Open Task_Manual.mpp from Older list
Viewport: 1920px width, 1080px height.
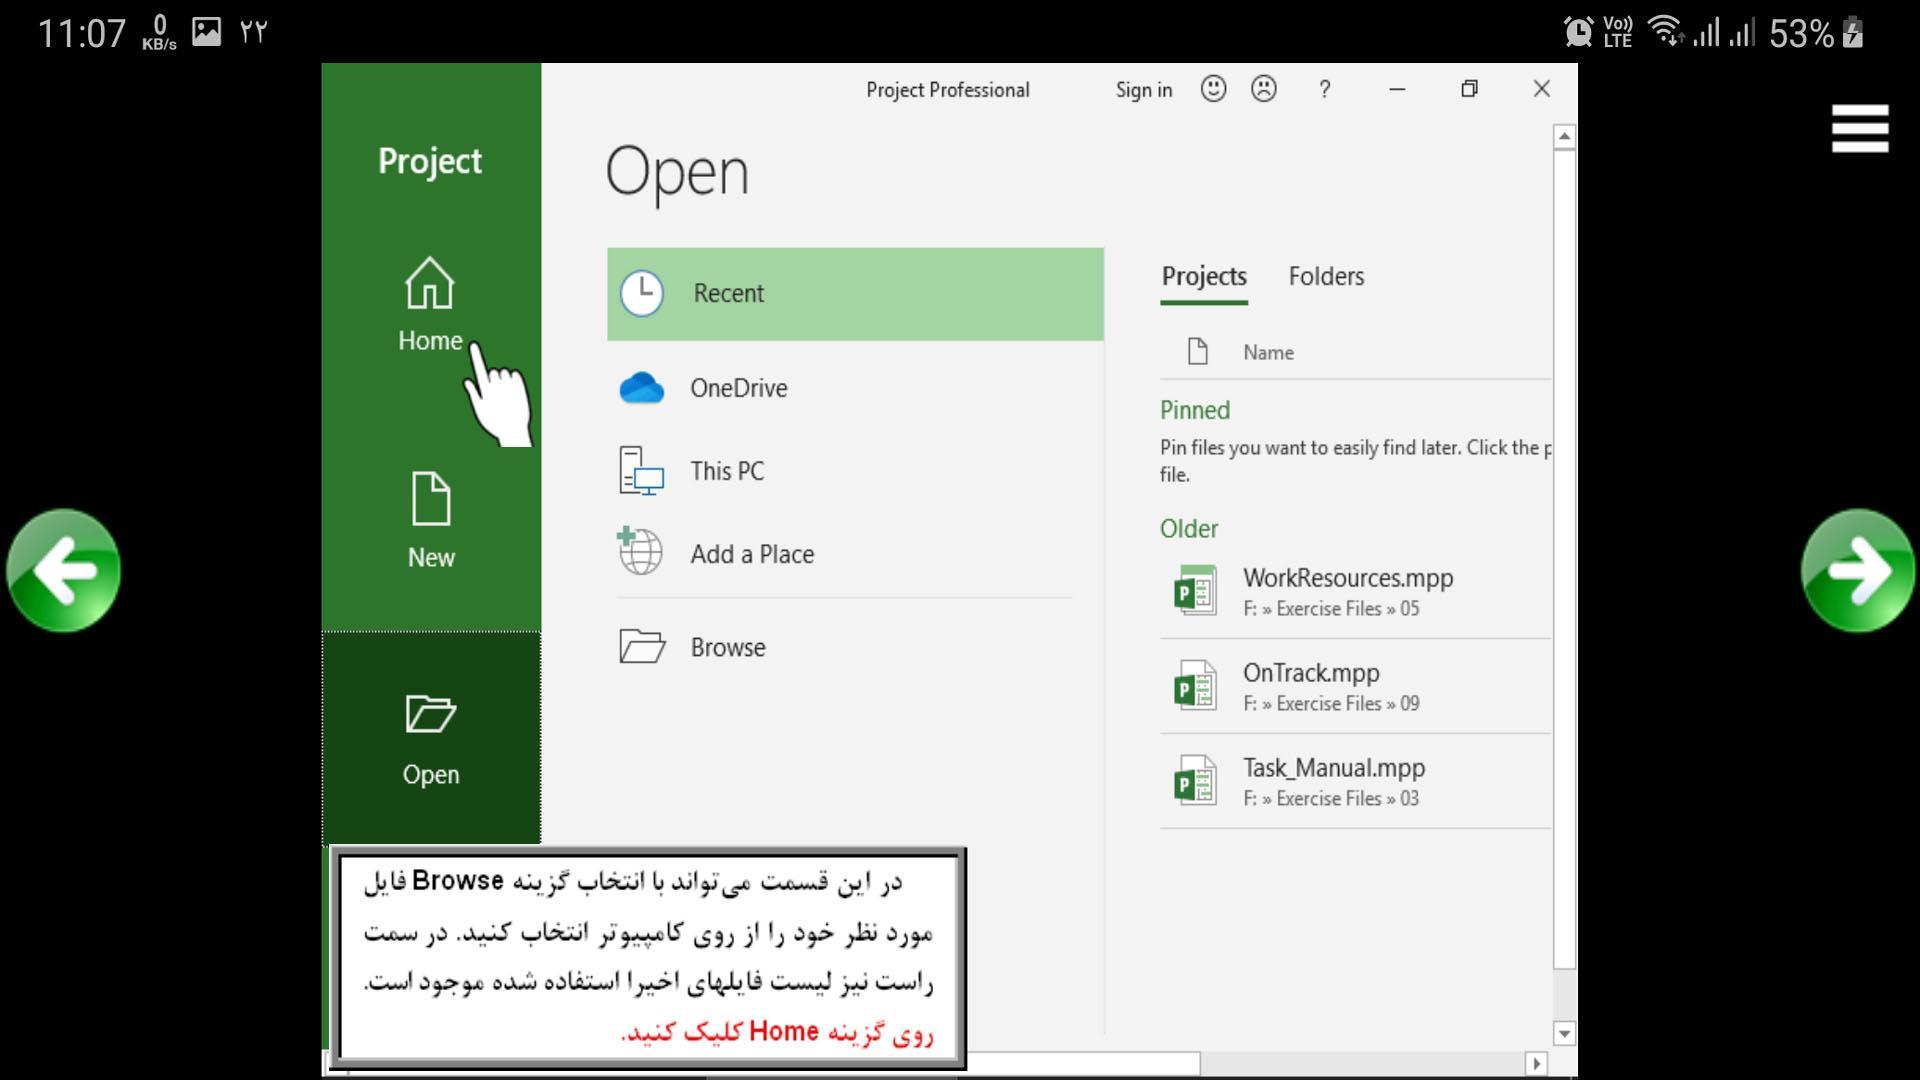1356,781
